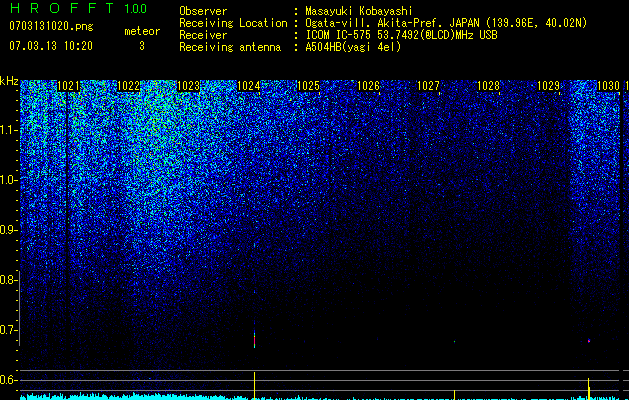
Task: Click the HROFFT 1.0.0 title text
Action: point(78,8)
